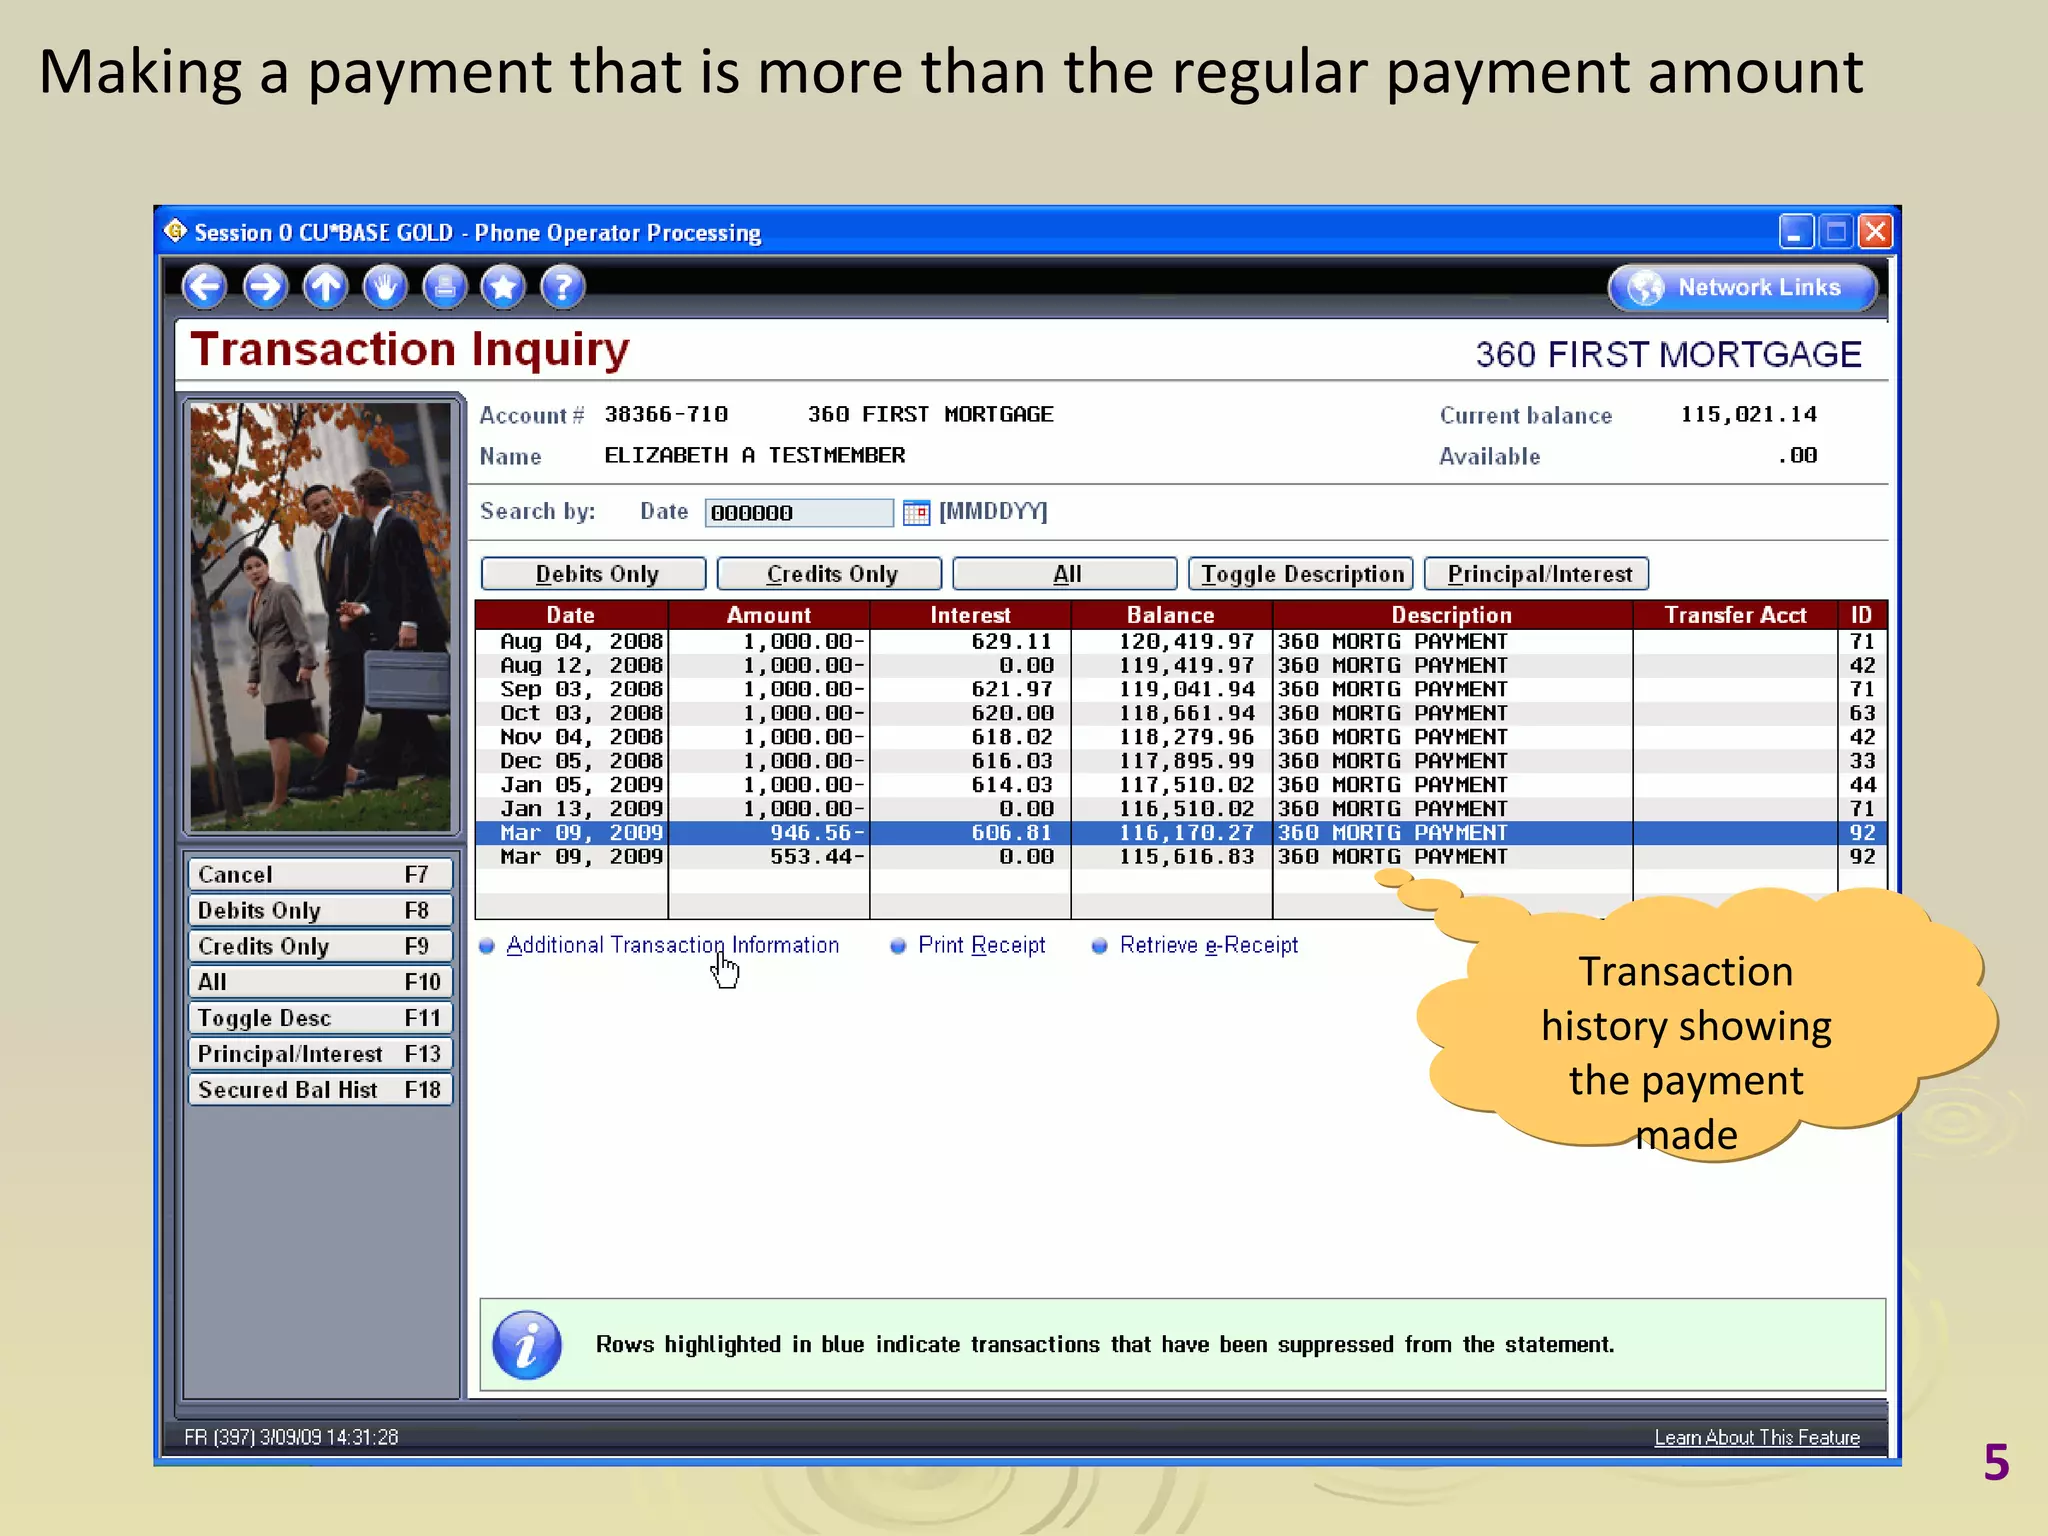Click the Transfer Acct column header
This screenshot has width=2048, height=1536.
(x=1735, y=615)
